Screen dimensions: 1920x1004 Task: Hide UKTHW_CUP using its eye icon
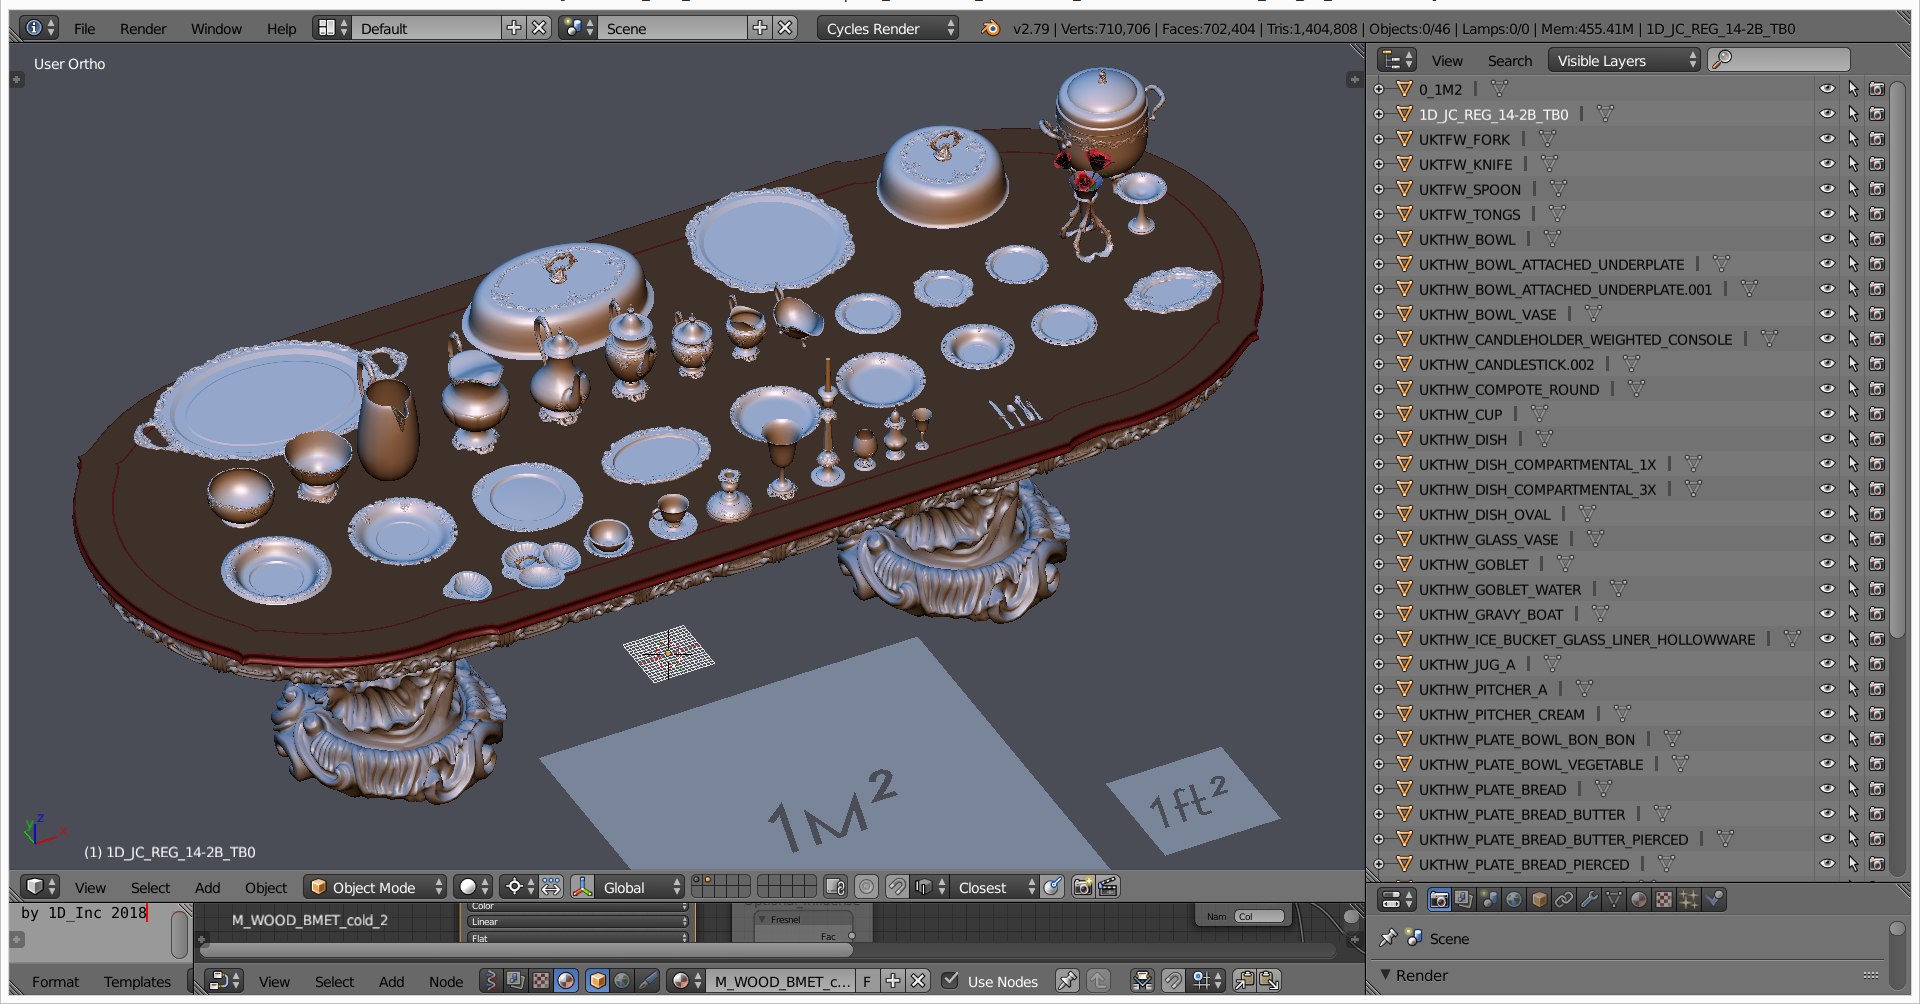pos(1827,414)
